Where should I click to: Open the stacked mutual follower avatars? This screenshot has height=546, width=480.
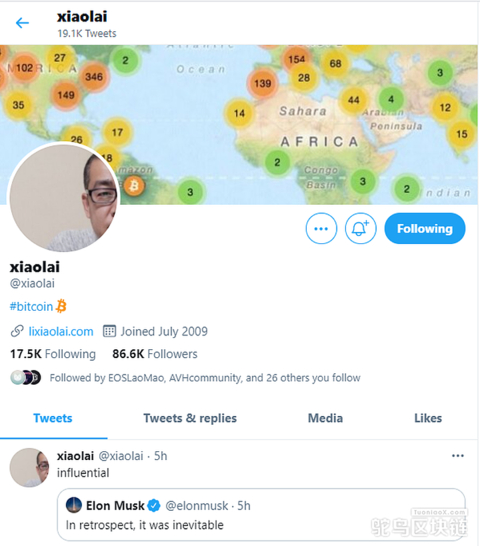click(x=26, y=377)
